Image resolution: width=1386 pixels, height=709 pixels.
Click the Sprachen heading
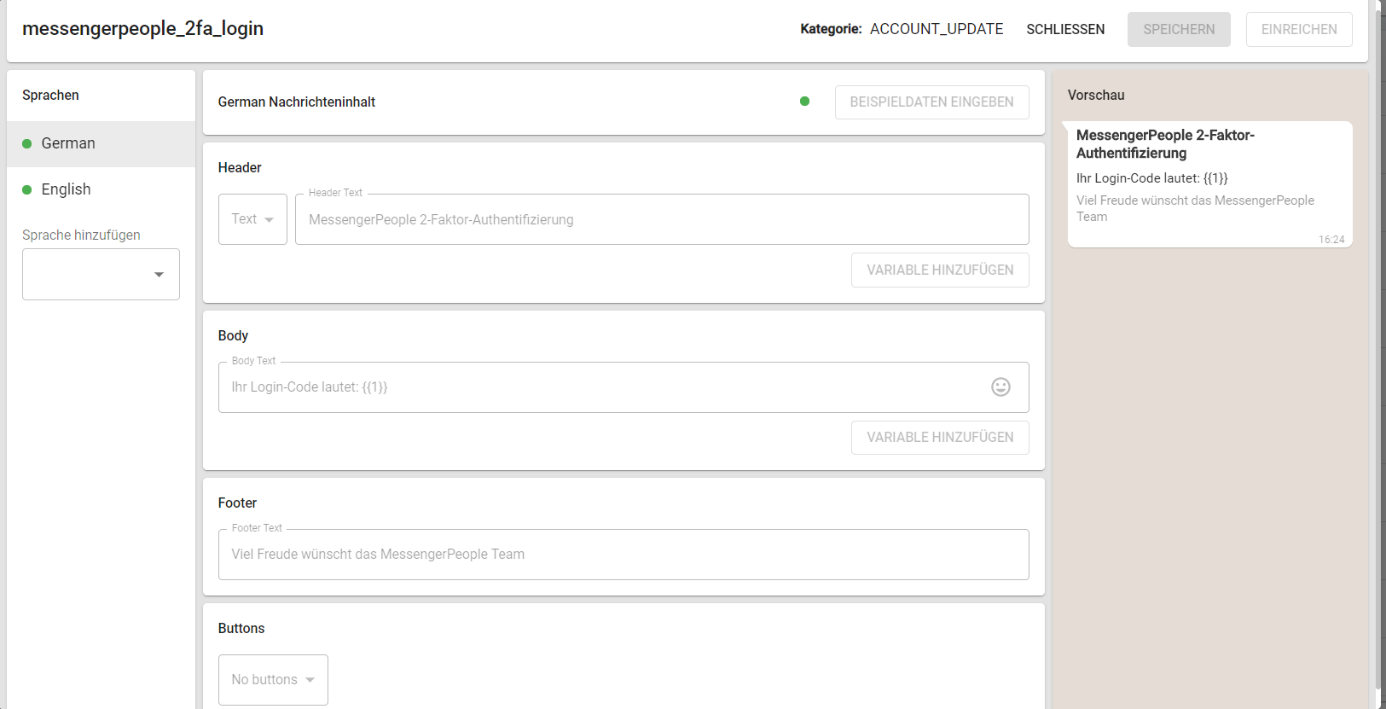(x=50, y=95)
